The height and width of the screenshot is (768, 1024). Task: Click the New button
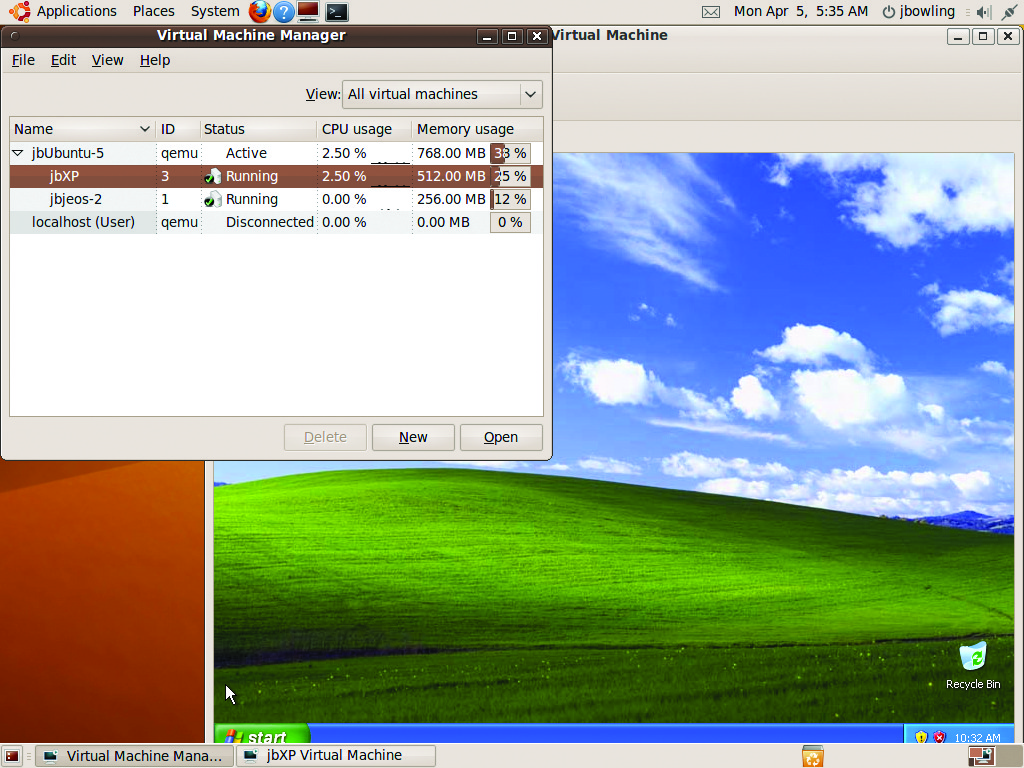413,437
